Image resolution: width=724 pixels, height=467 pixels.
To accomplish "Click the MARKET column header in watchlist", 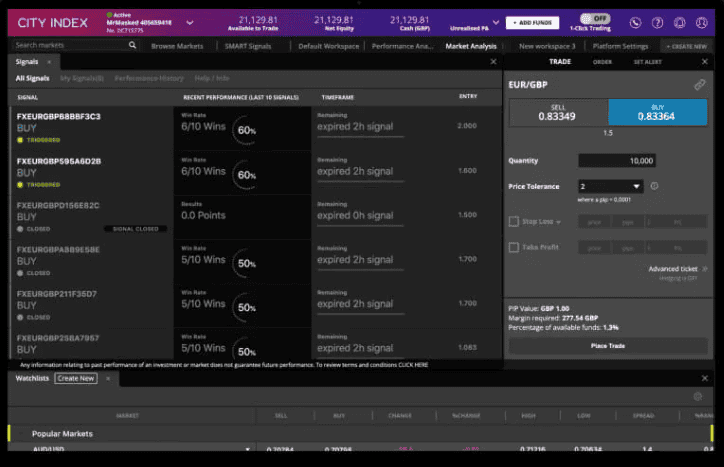I will coord(127,416).
